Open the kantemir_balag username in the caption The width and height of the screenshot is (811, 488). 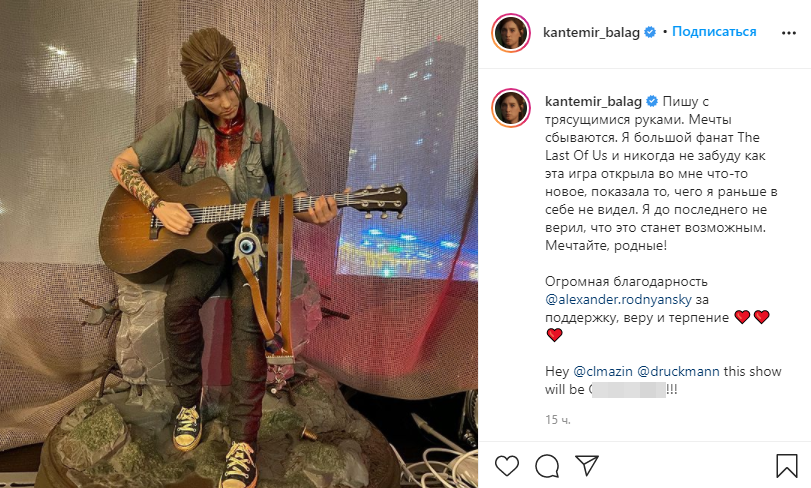[x=593, y=101]
